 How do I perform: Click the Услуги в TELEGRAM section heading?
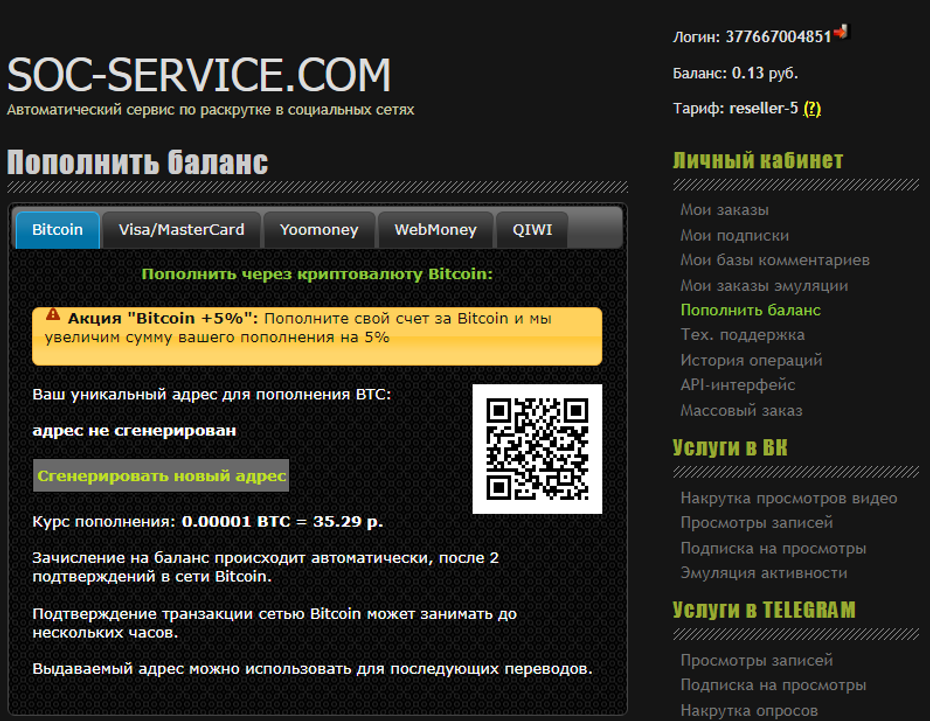[764, 610]
